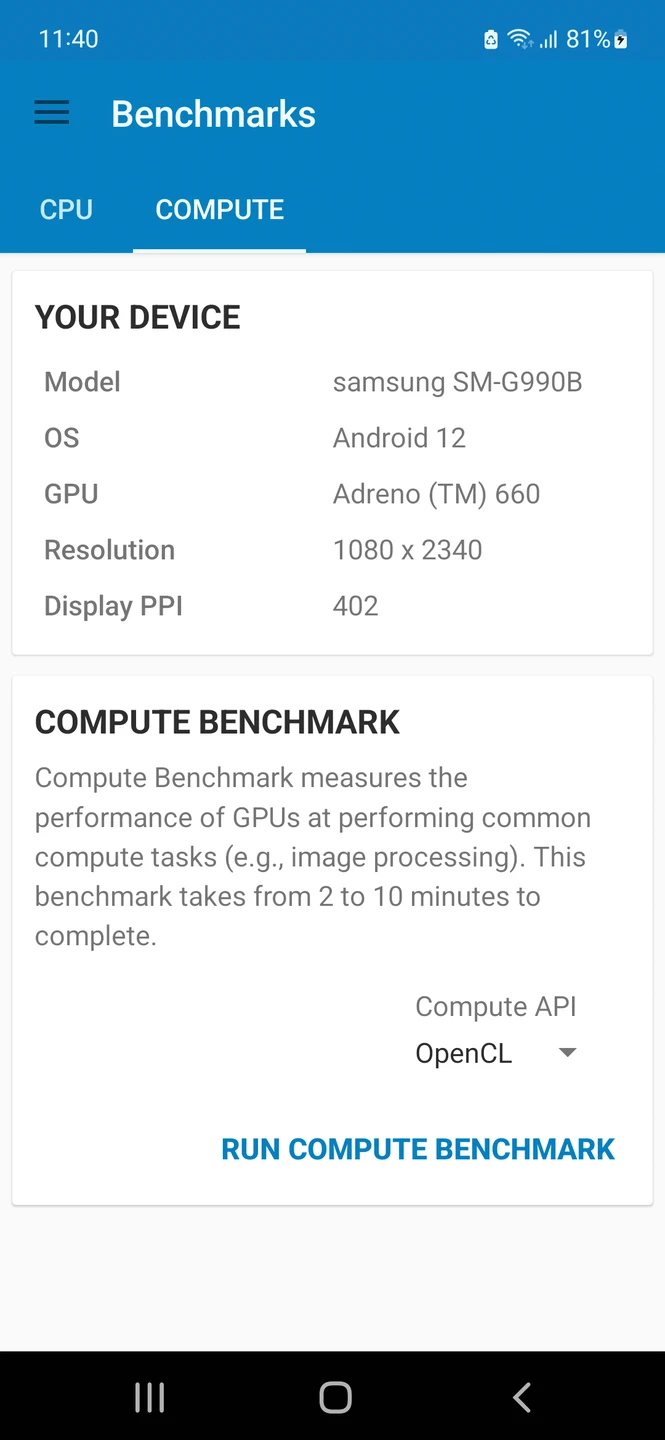Tap the status bar clock
The image size is (665, 1440).
coord(68,39)
